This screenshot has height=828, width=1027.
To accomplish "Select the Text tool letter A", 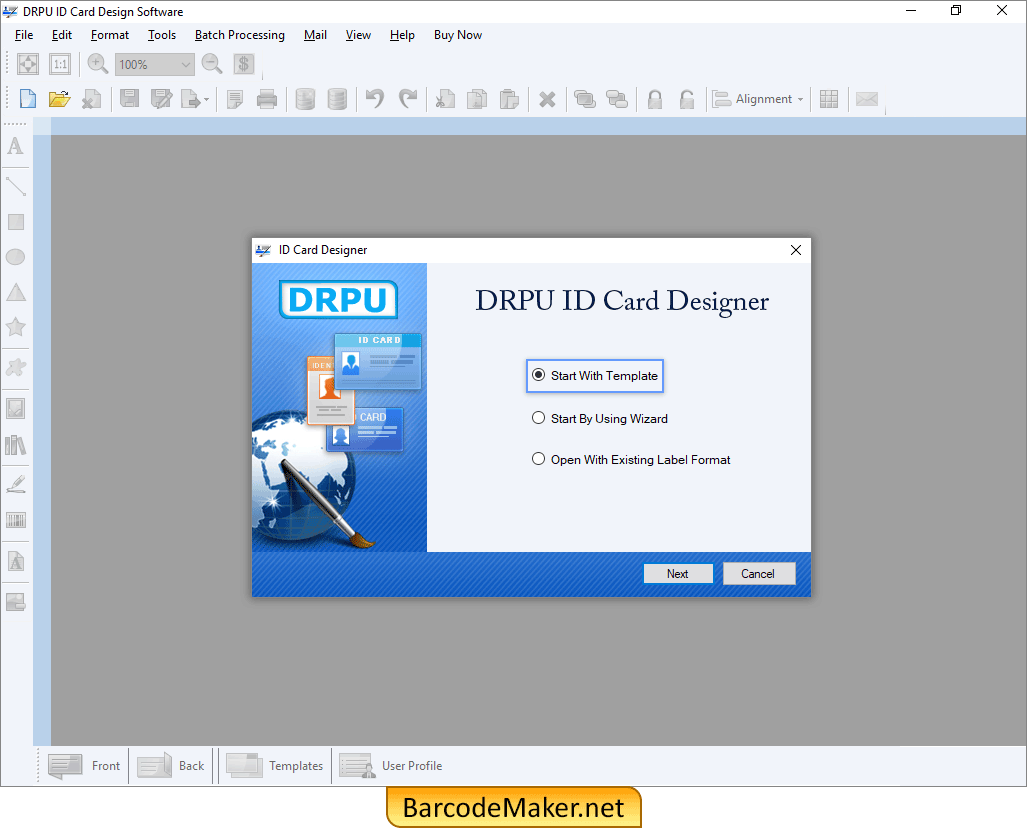I will [16, 146].
